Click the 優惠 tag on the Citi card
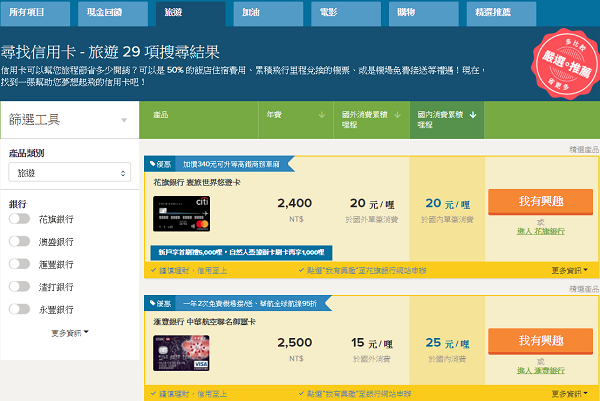The height and width of the screenshot is (401, 600). pyautogui.click(x=160, y=164)
